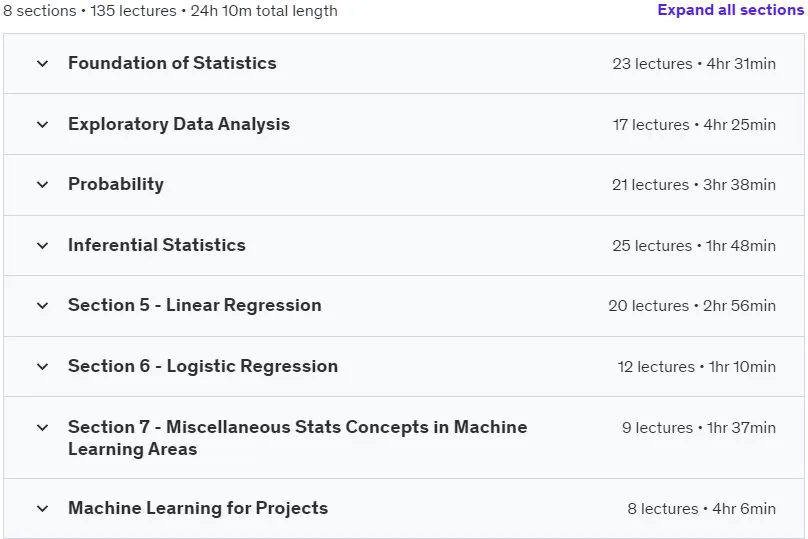The height and width of the screenshot is (539, 808).
Task: Open the Exploratory Data Analysis section title
Action: coord(179,124)
